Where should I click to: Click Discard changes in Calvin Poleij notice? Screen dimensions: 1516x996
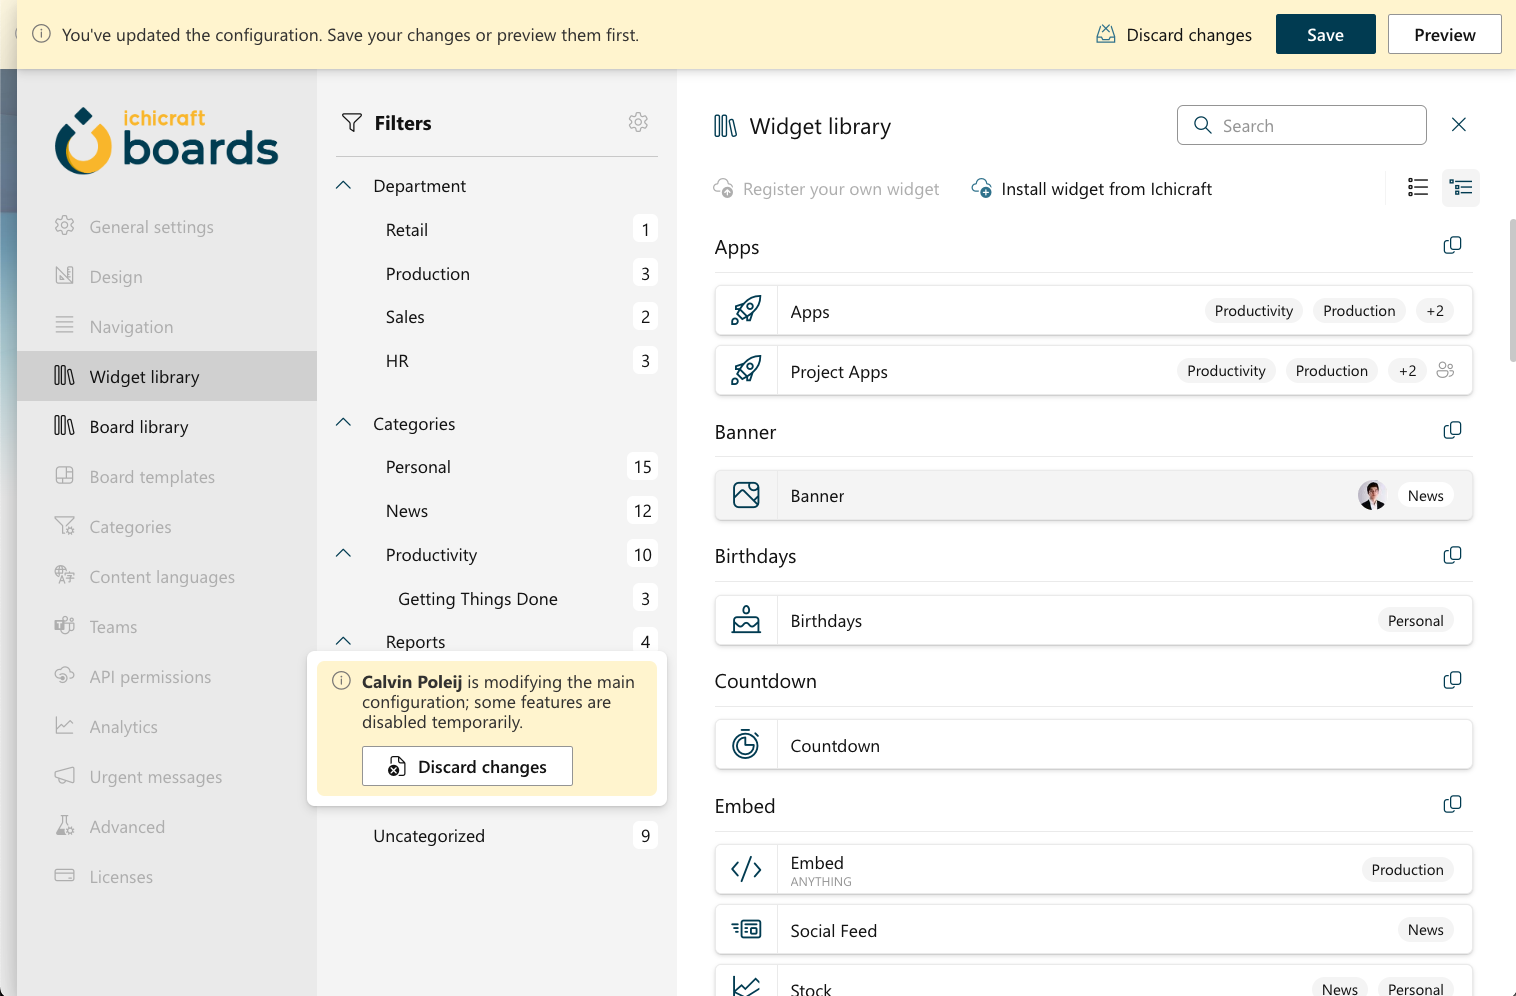coord(467,766)
